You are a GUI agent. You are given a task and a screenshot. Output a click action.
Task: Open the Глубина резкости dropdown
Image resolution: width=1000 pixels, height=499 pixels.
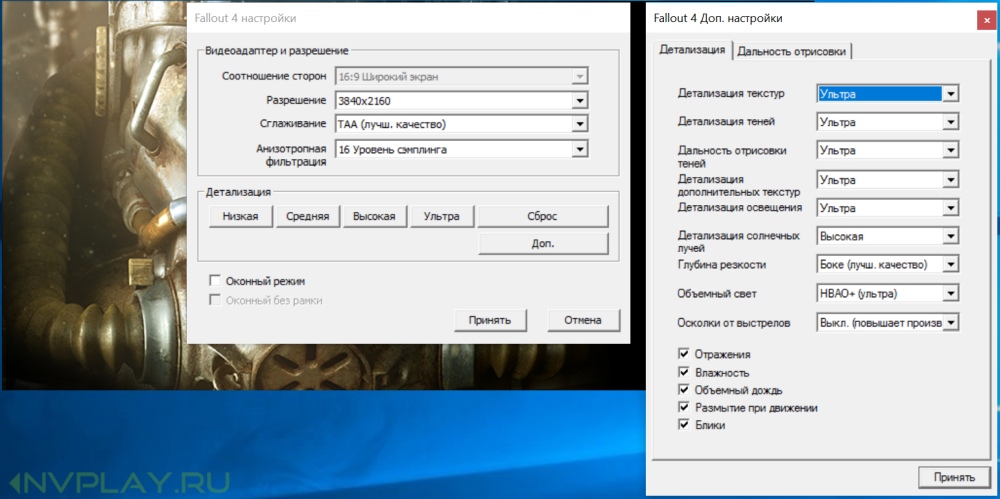point(888,264)
